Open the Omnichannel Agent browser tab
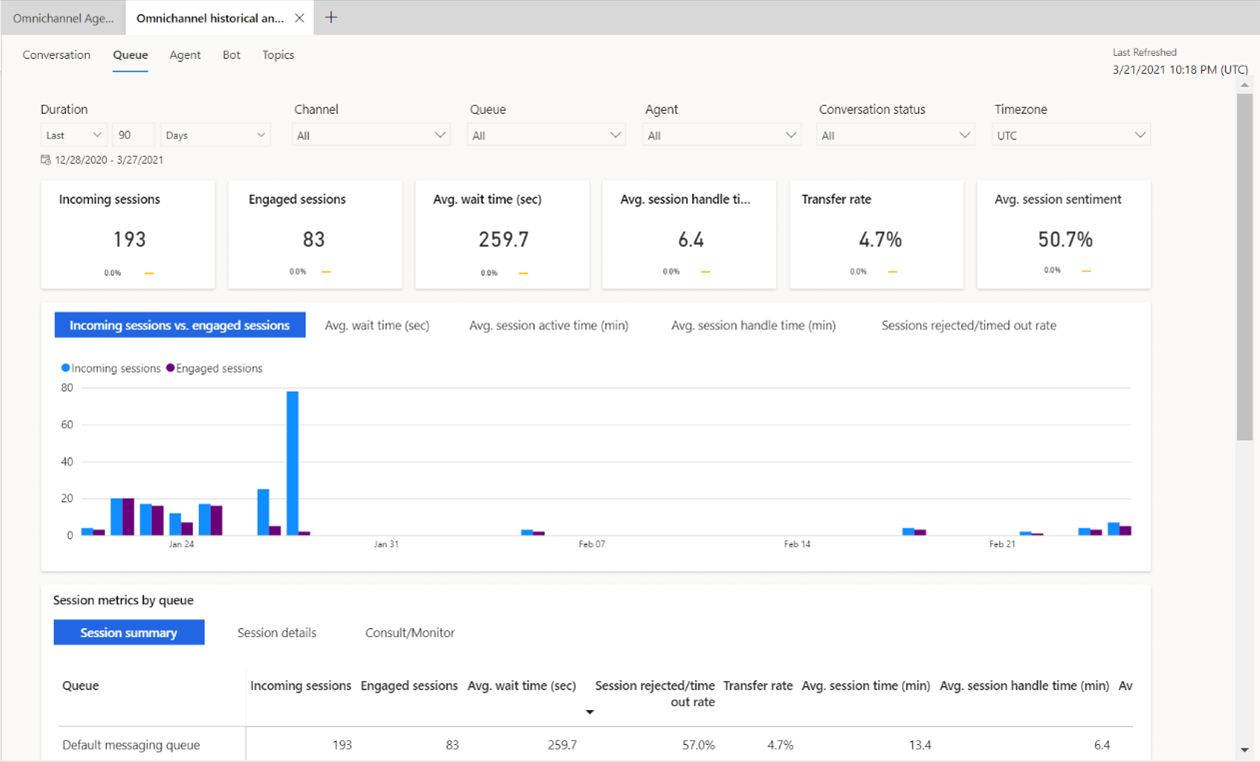Image resolution: width=1260 pixels, height=762 pixels. tap(63, 18)
